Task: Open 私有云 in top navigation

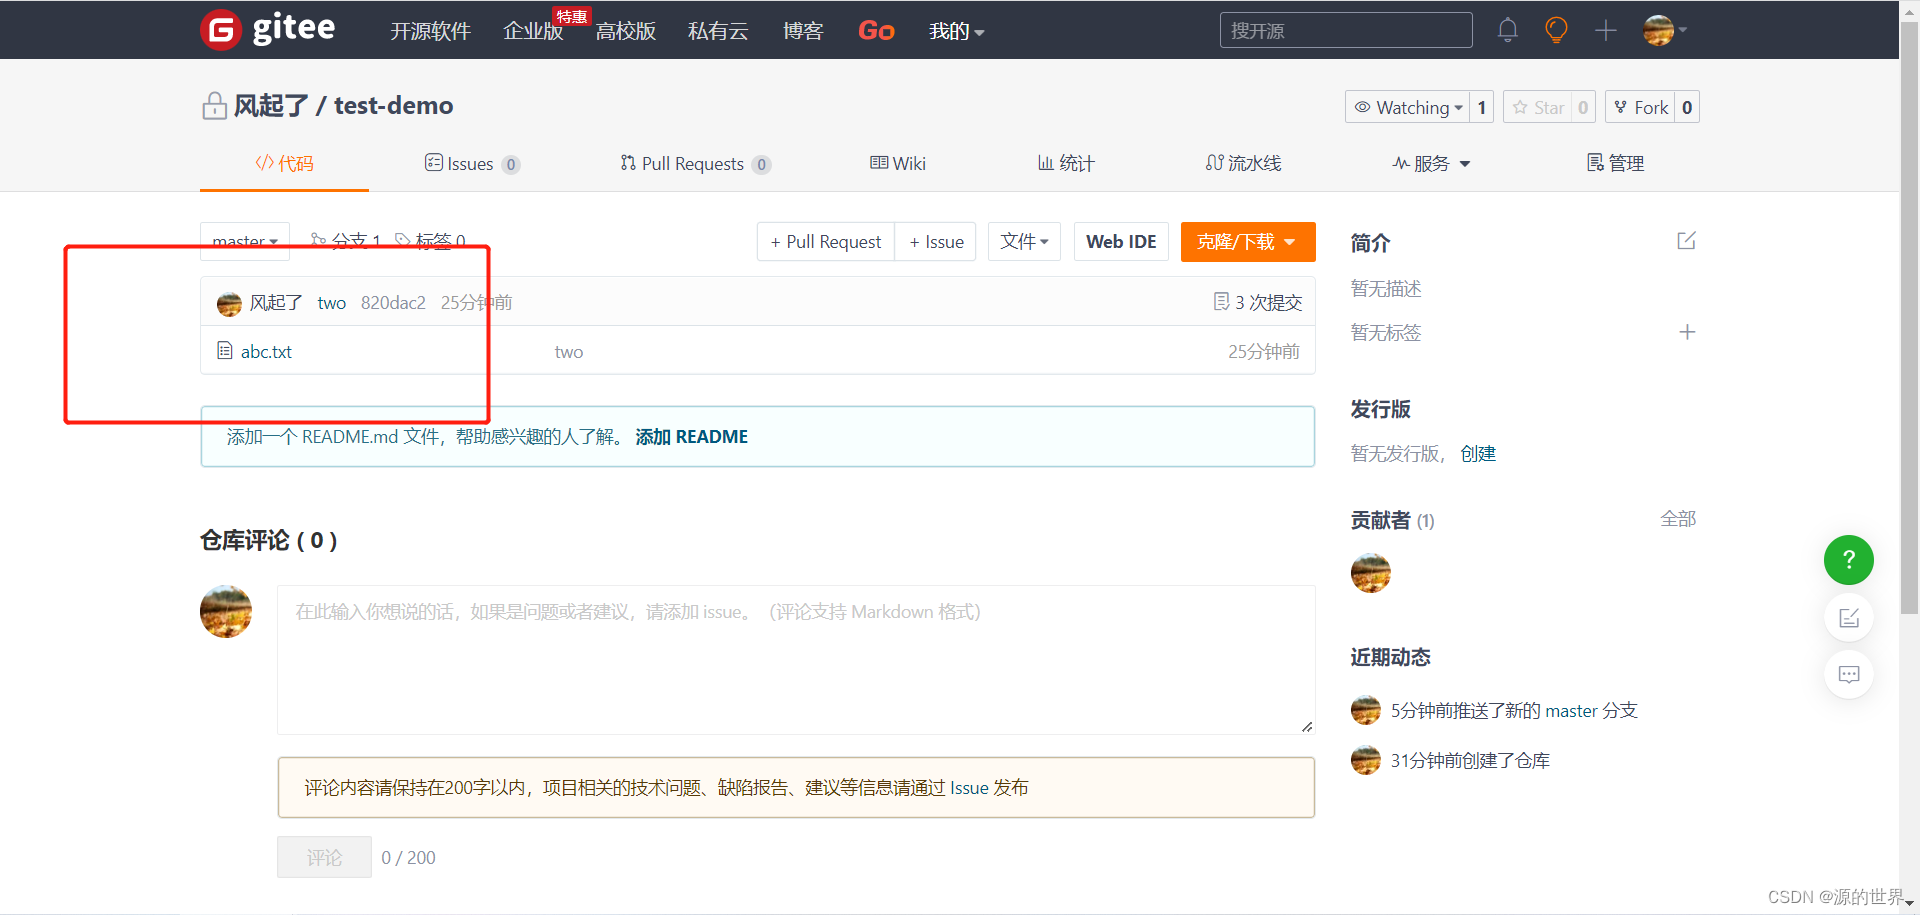Action: (718, 31)
